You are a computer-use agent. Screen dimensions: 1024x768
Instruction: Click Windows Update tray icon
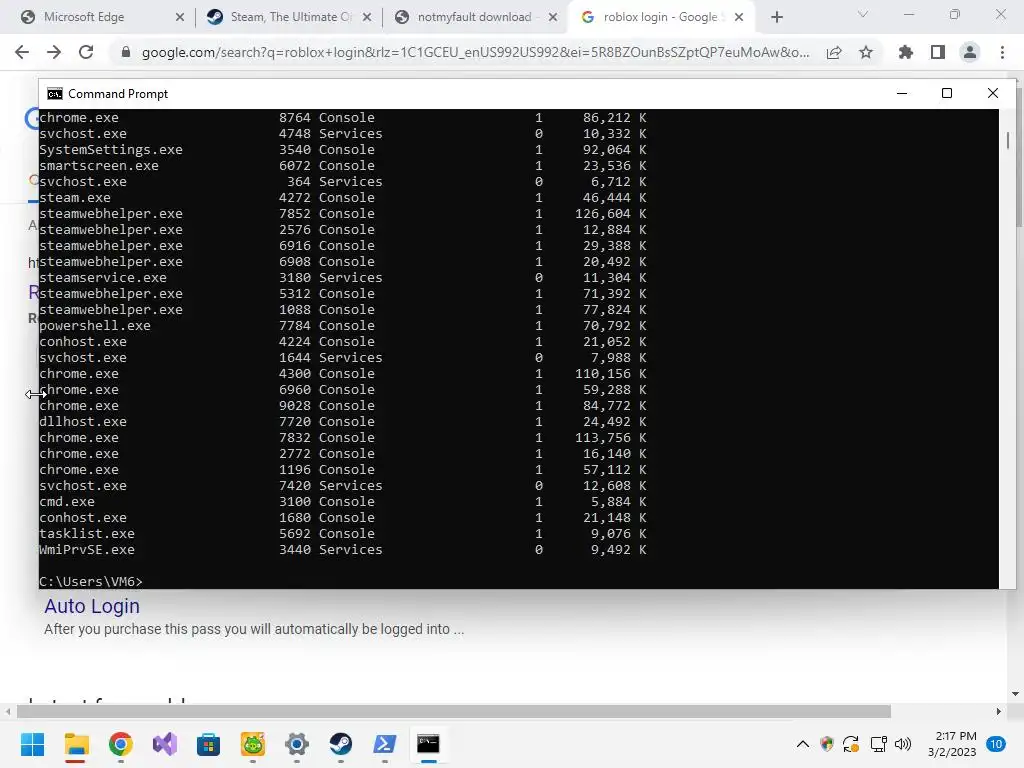851,744
